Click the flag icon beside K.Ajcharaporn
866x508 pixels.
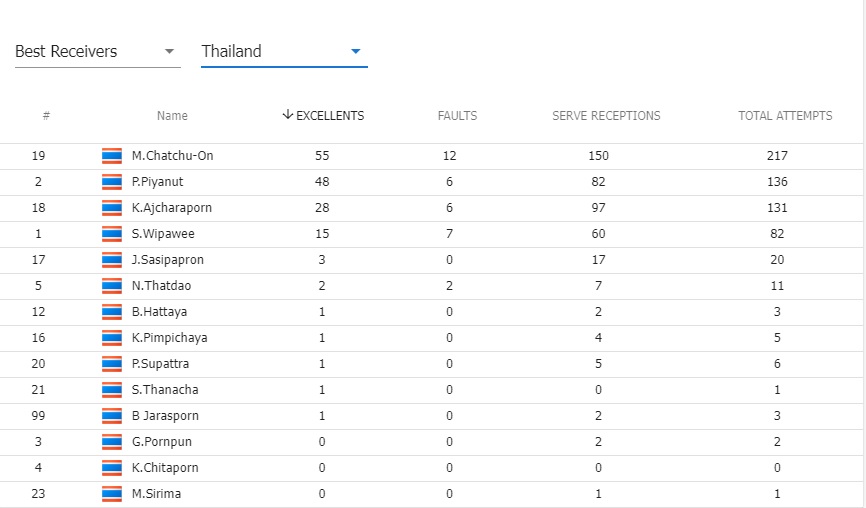pyautogui.click(x=112, y=208)
